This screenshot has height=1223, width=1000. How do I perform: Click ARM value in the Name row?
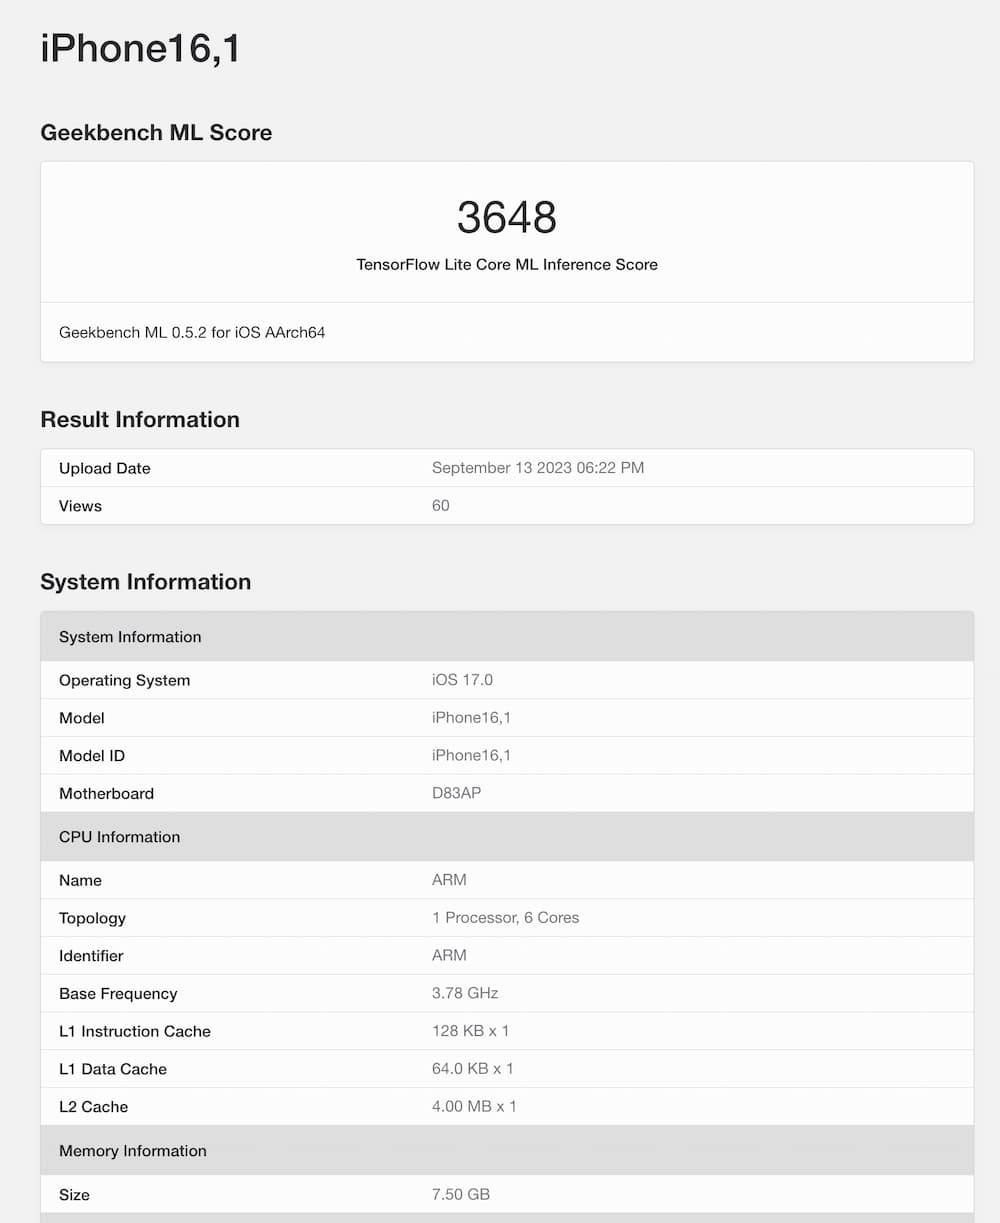pos(449,880)
